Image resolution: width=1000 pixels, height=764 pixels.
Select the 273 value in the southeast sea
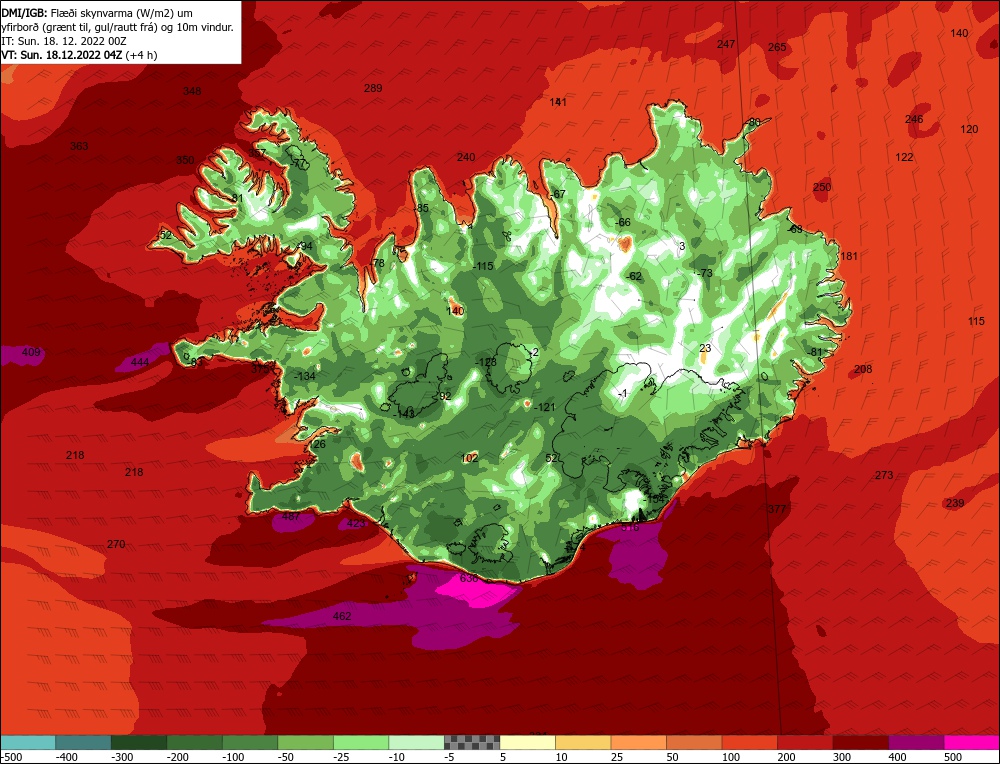884,475
